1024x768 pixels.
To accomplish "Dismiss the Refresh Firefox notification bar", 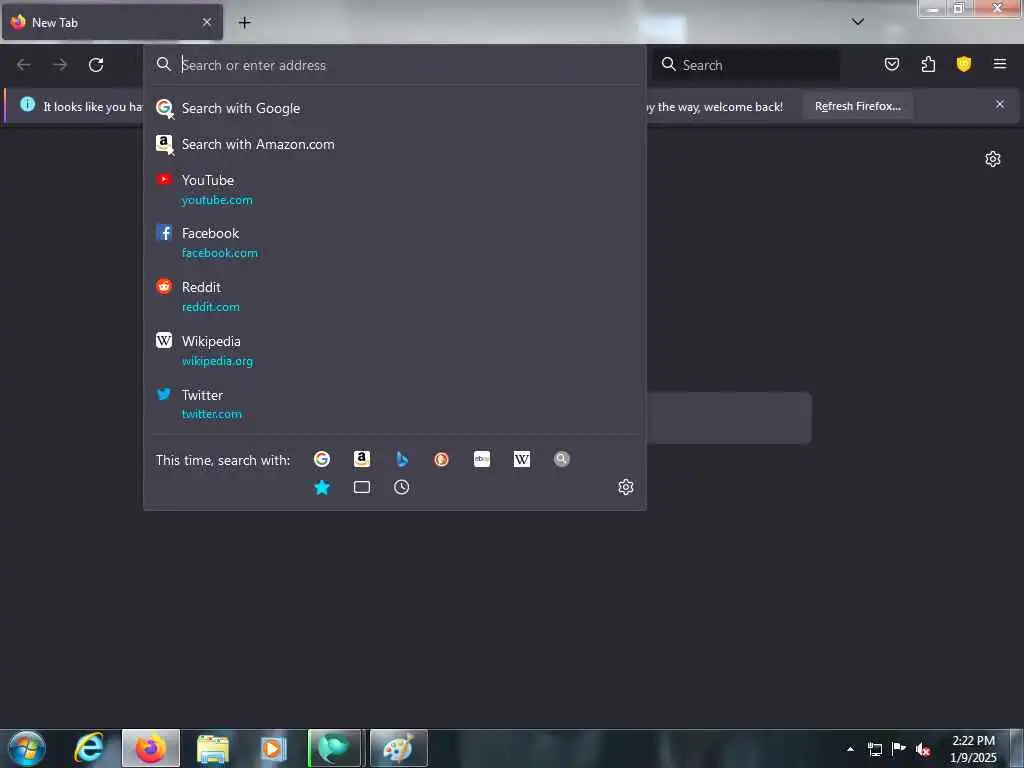I will (1000, 104).
